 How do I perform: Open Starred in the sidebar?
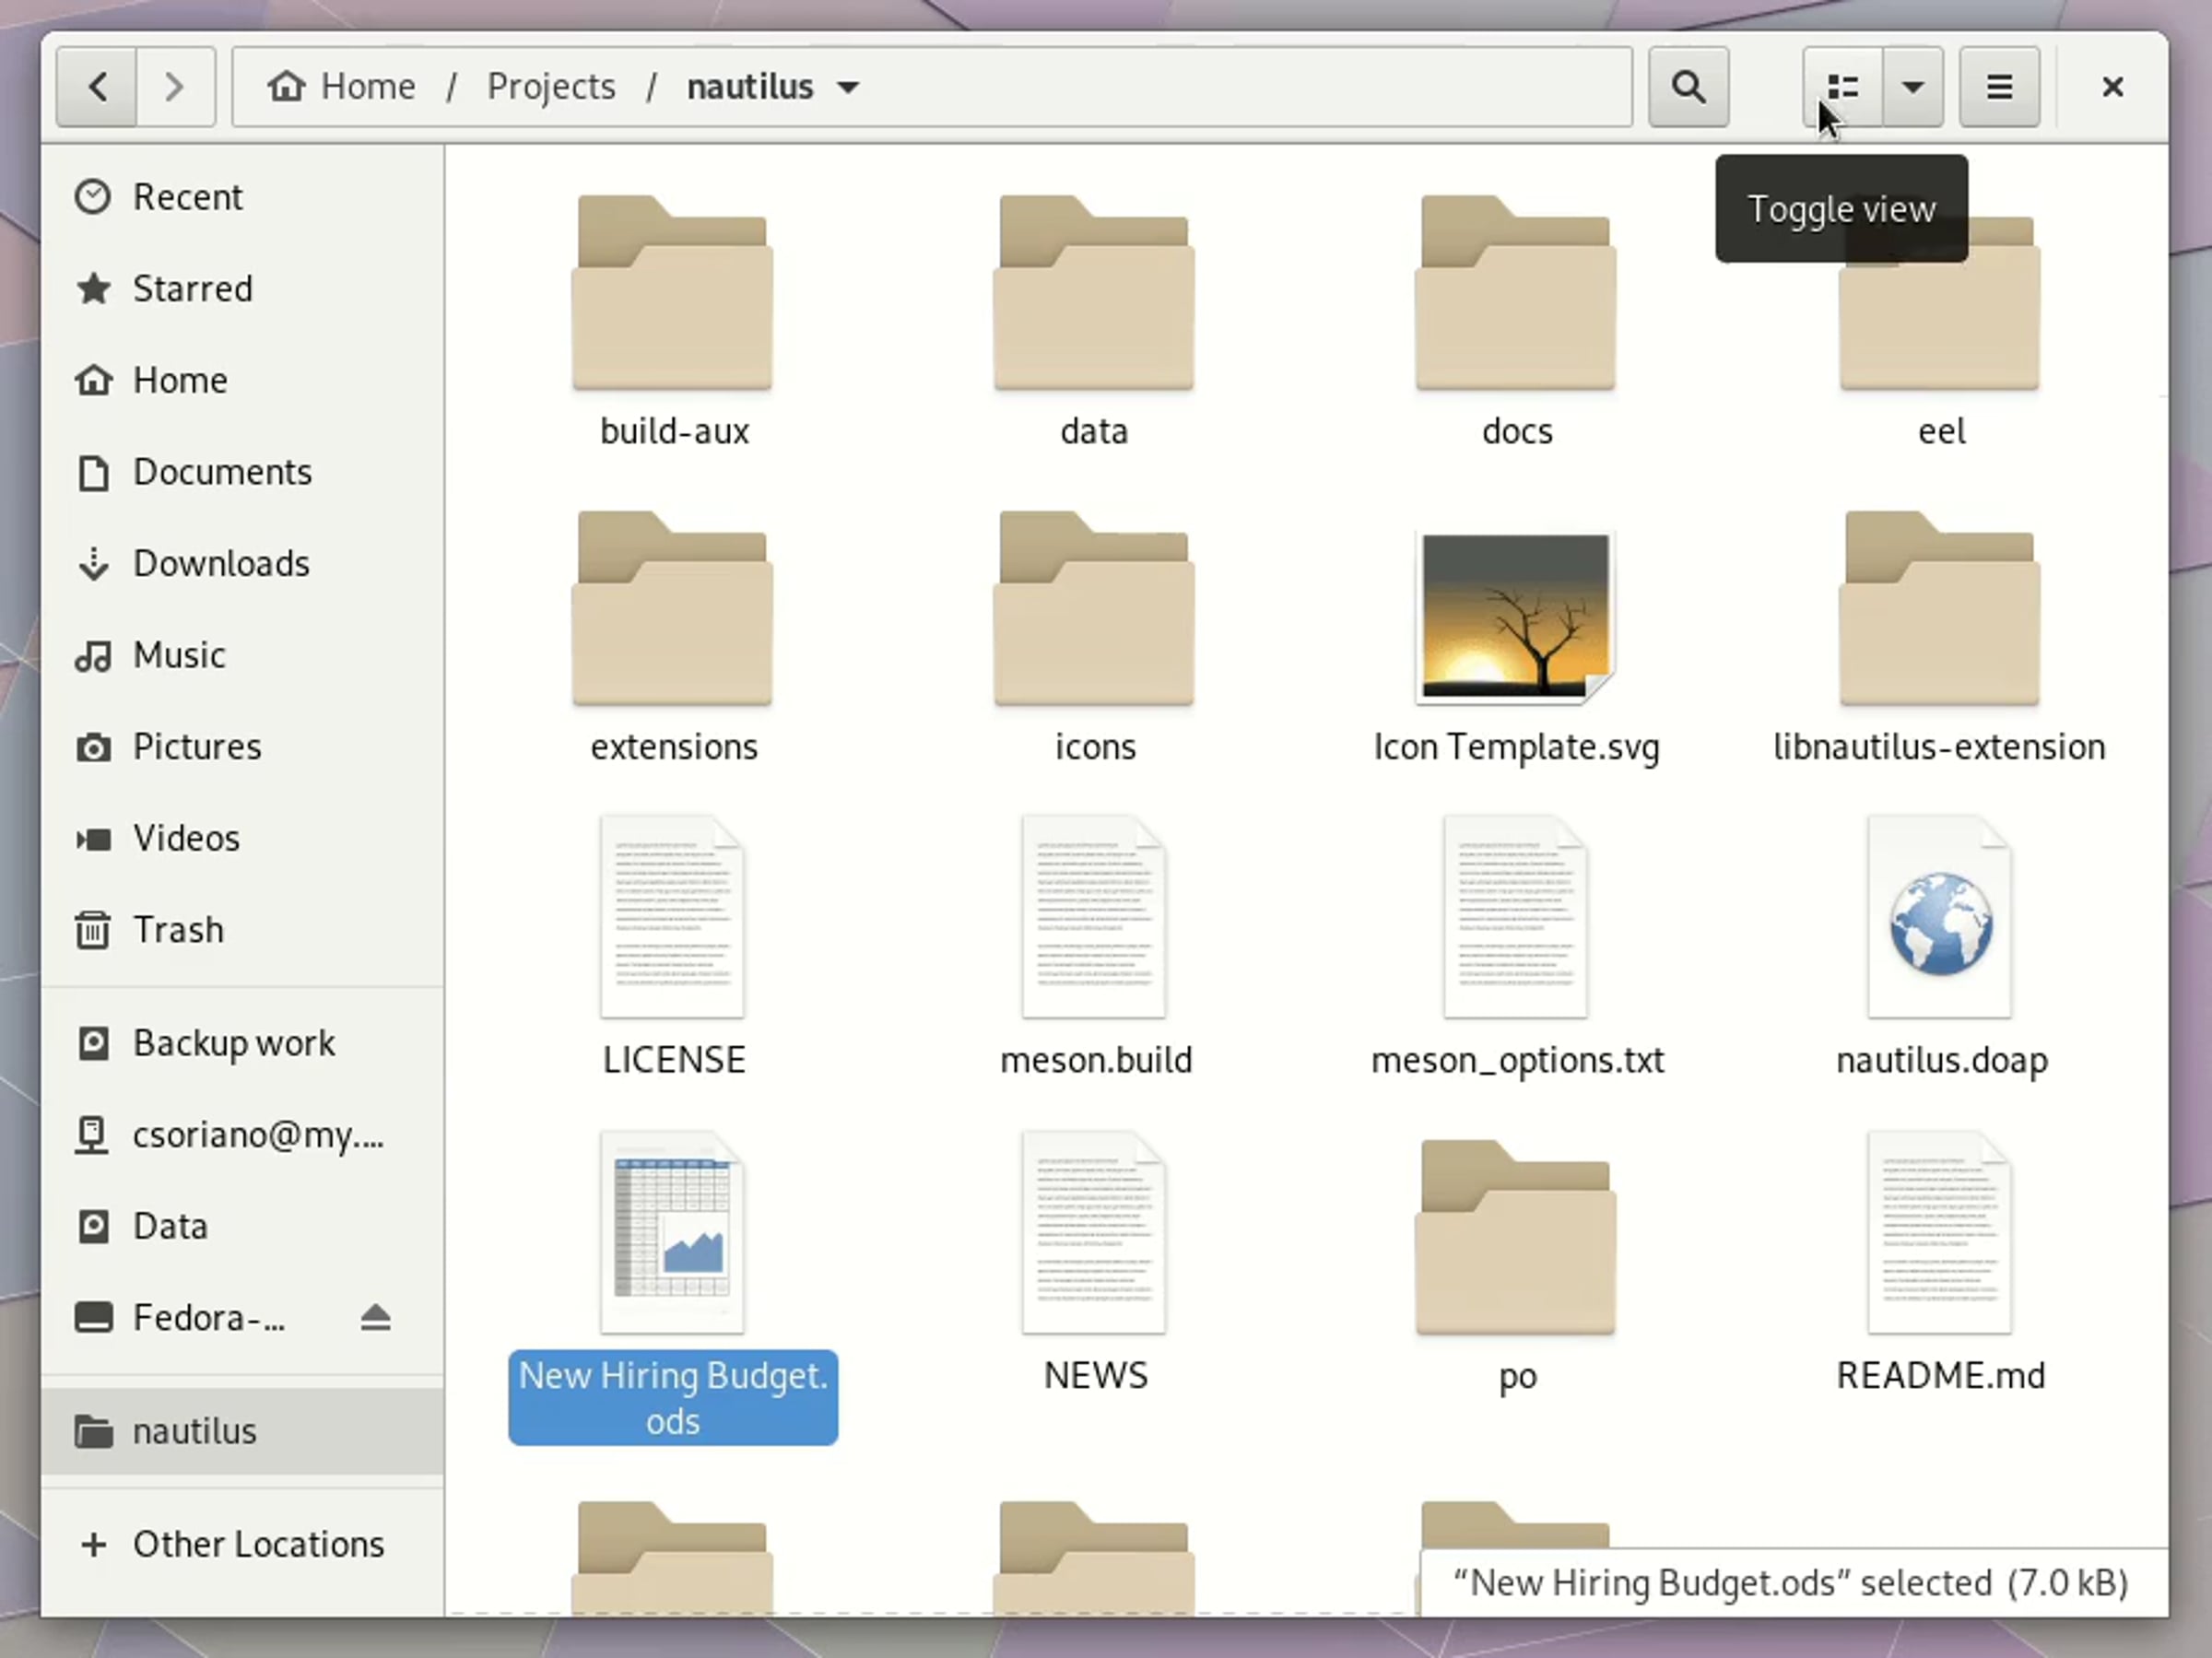pos(243,289)
